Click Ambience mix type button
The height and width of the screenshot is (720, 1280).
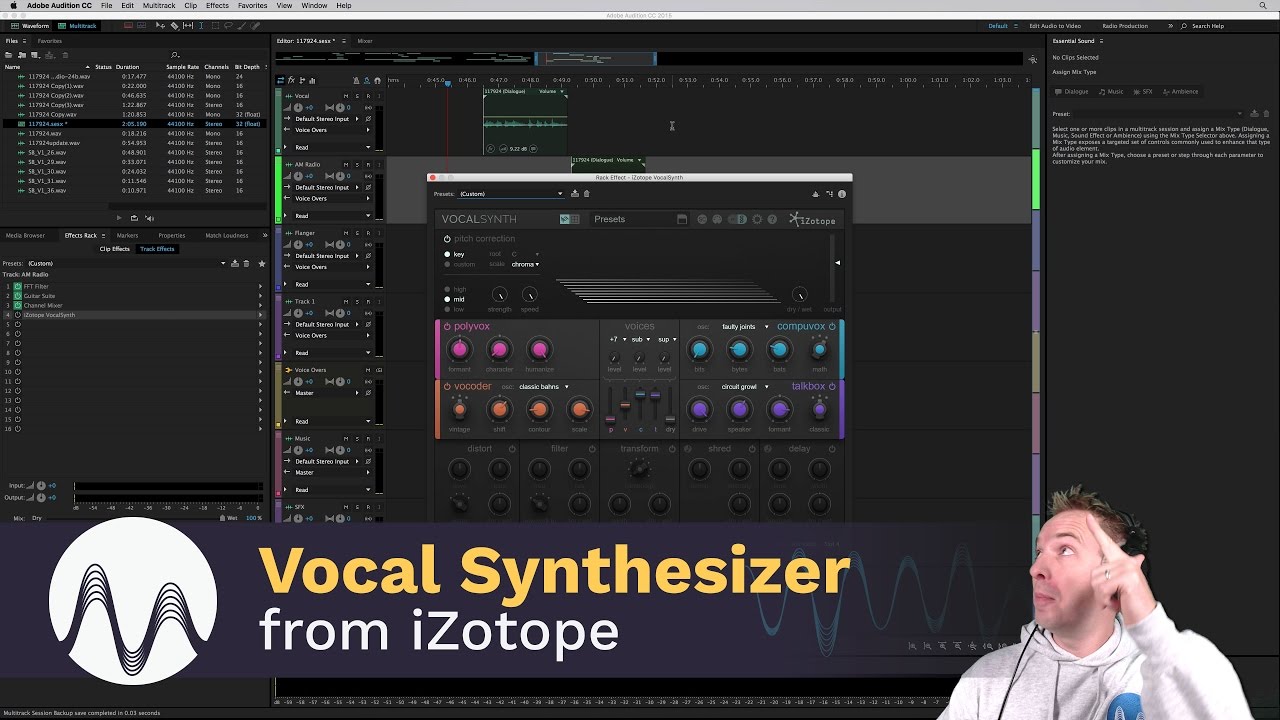click(1180, 92)
